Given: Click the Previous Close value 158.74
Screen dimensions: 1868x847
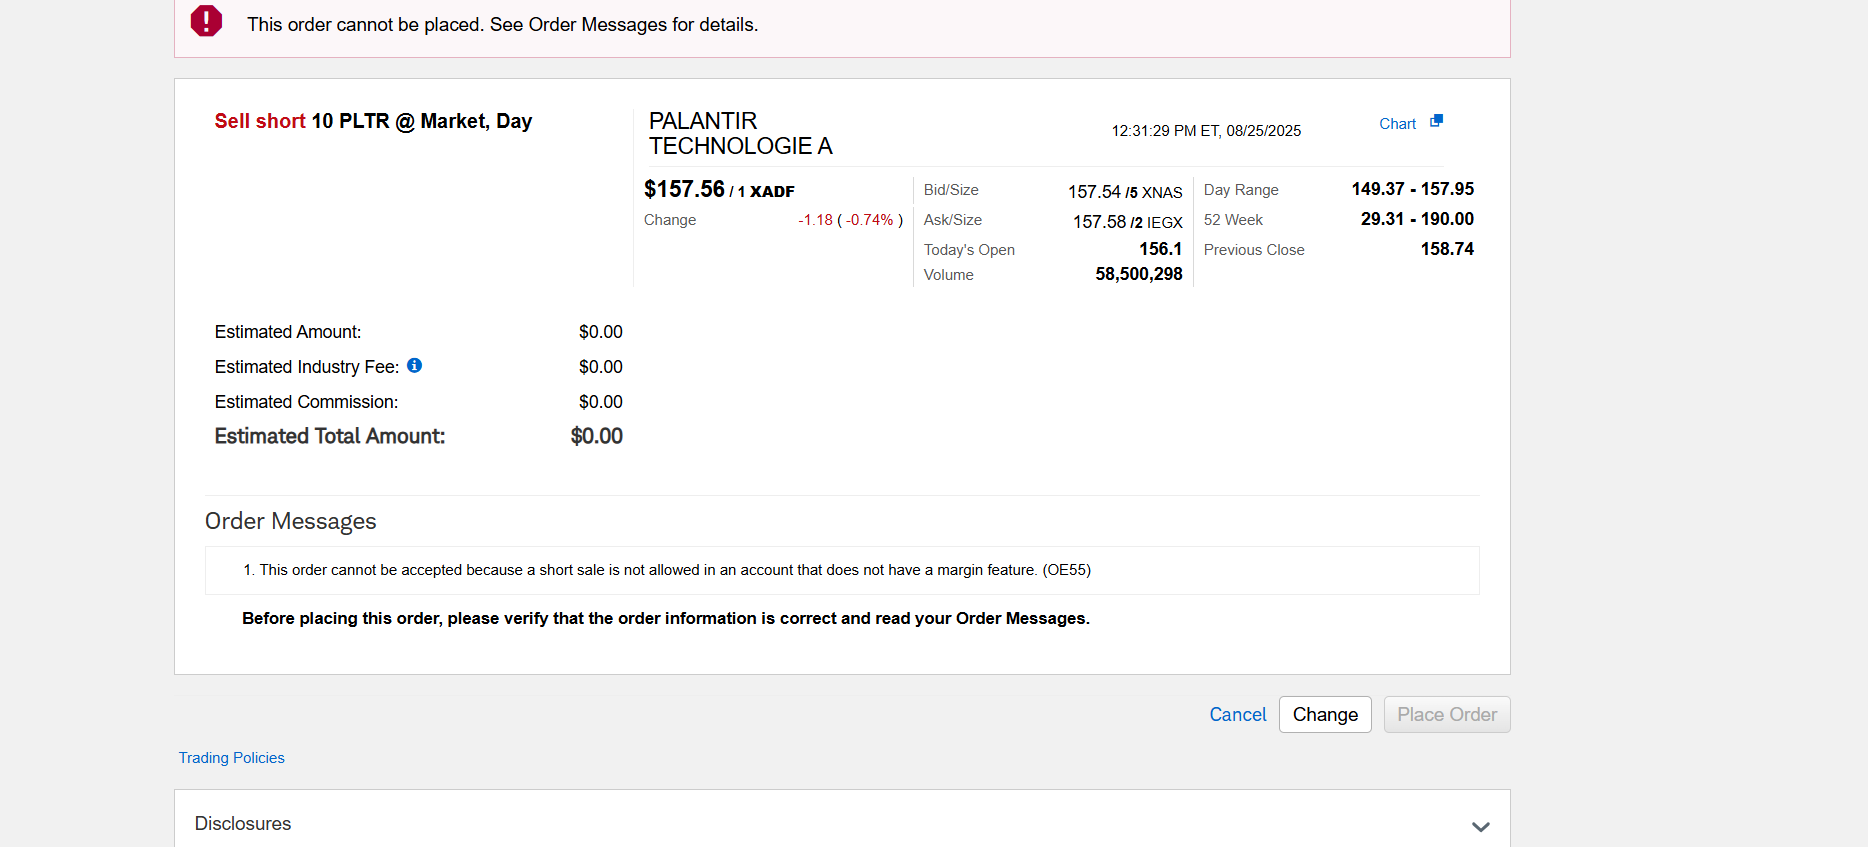Looking at the screenshot, I should tap(1447, 249).
